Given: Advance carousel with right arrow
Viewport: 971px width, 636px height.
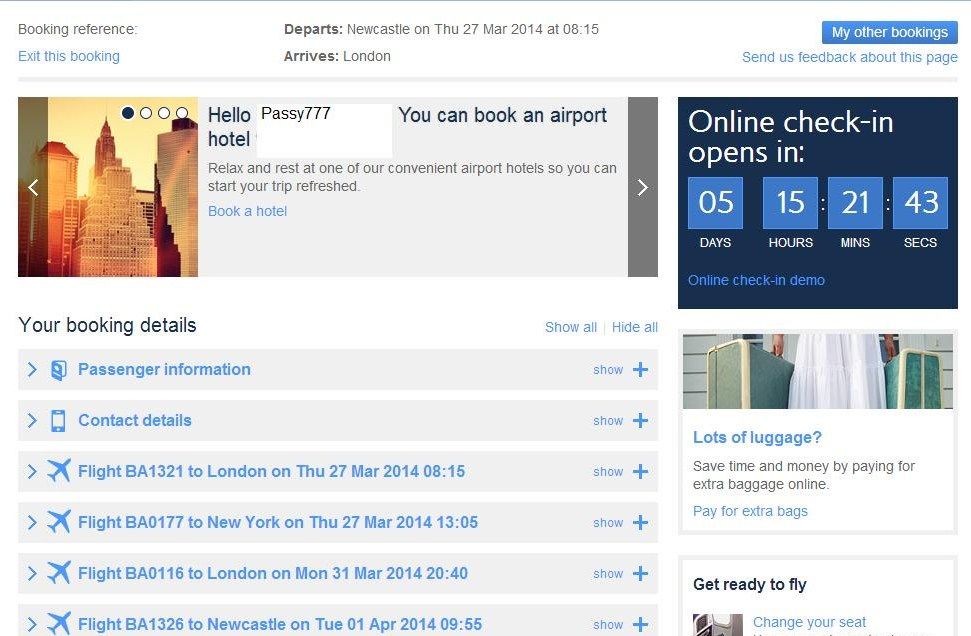Looking at the screenshot, I should (x=642, y=187).
